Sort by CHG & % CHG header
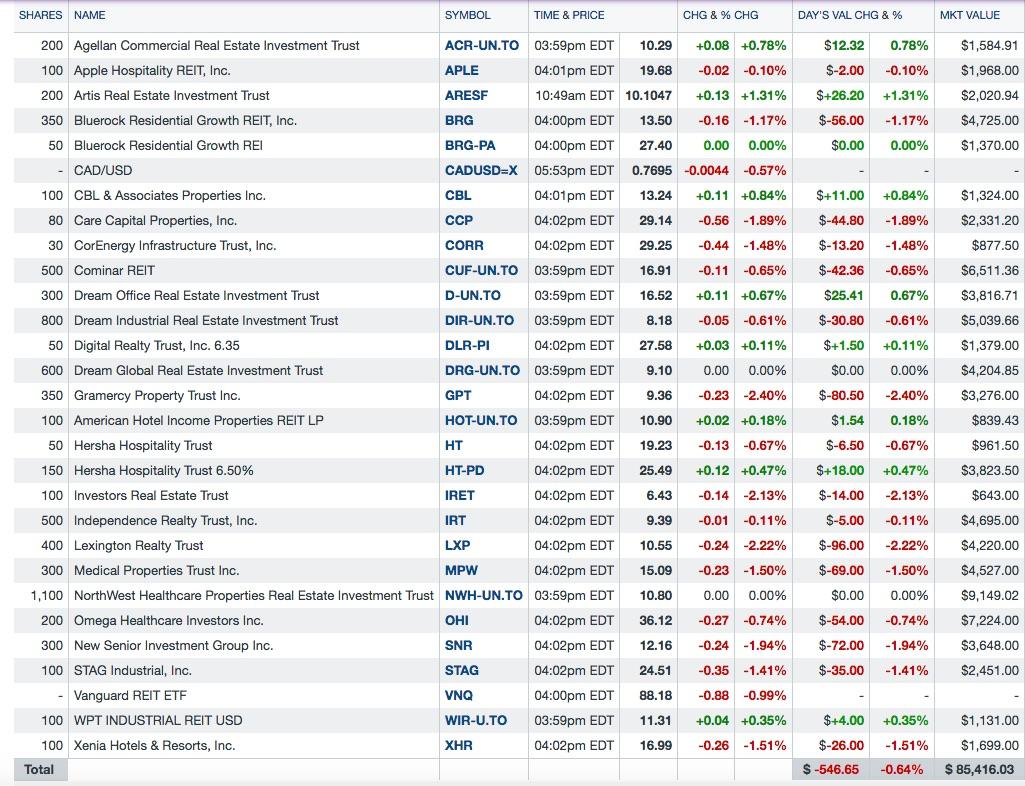 click(720, 15)
